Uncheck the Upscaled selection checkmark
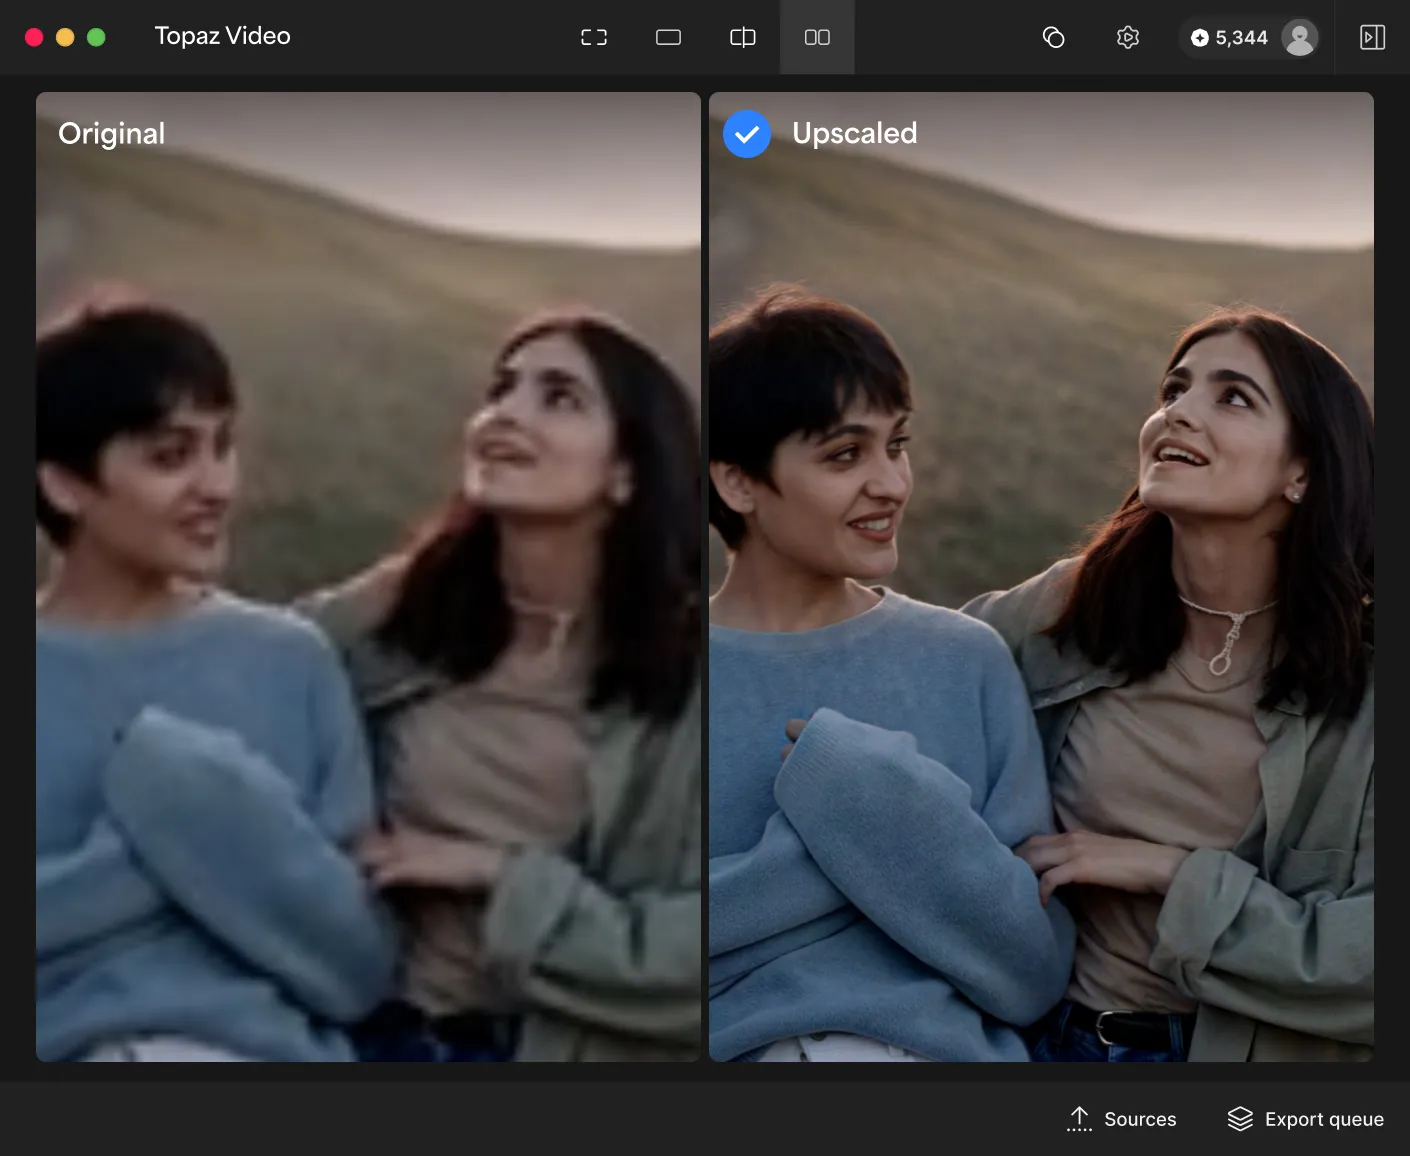Screen dimensions: 1410x1156 coord(747,134)
